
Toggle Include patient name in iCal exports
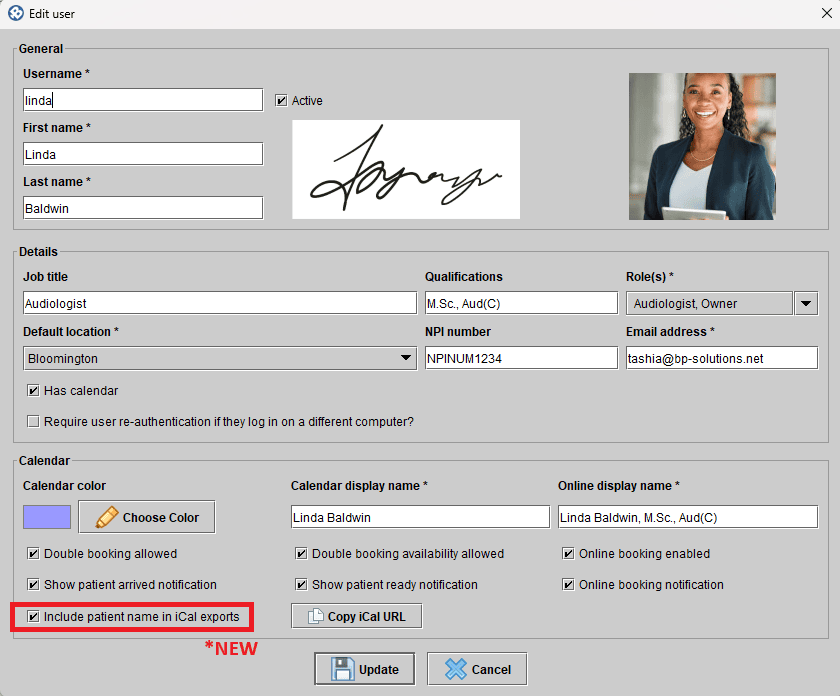pos(34,616)
